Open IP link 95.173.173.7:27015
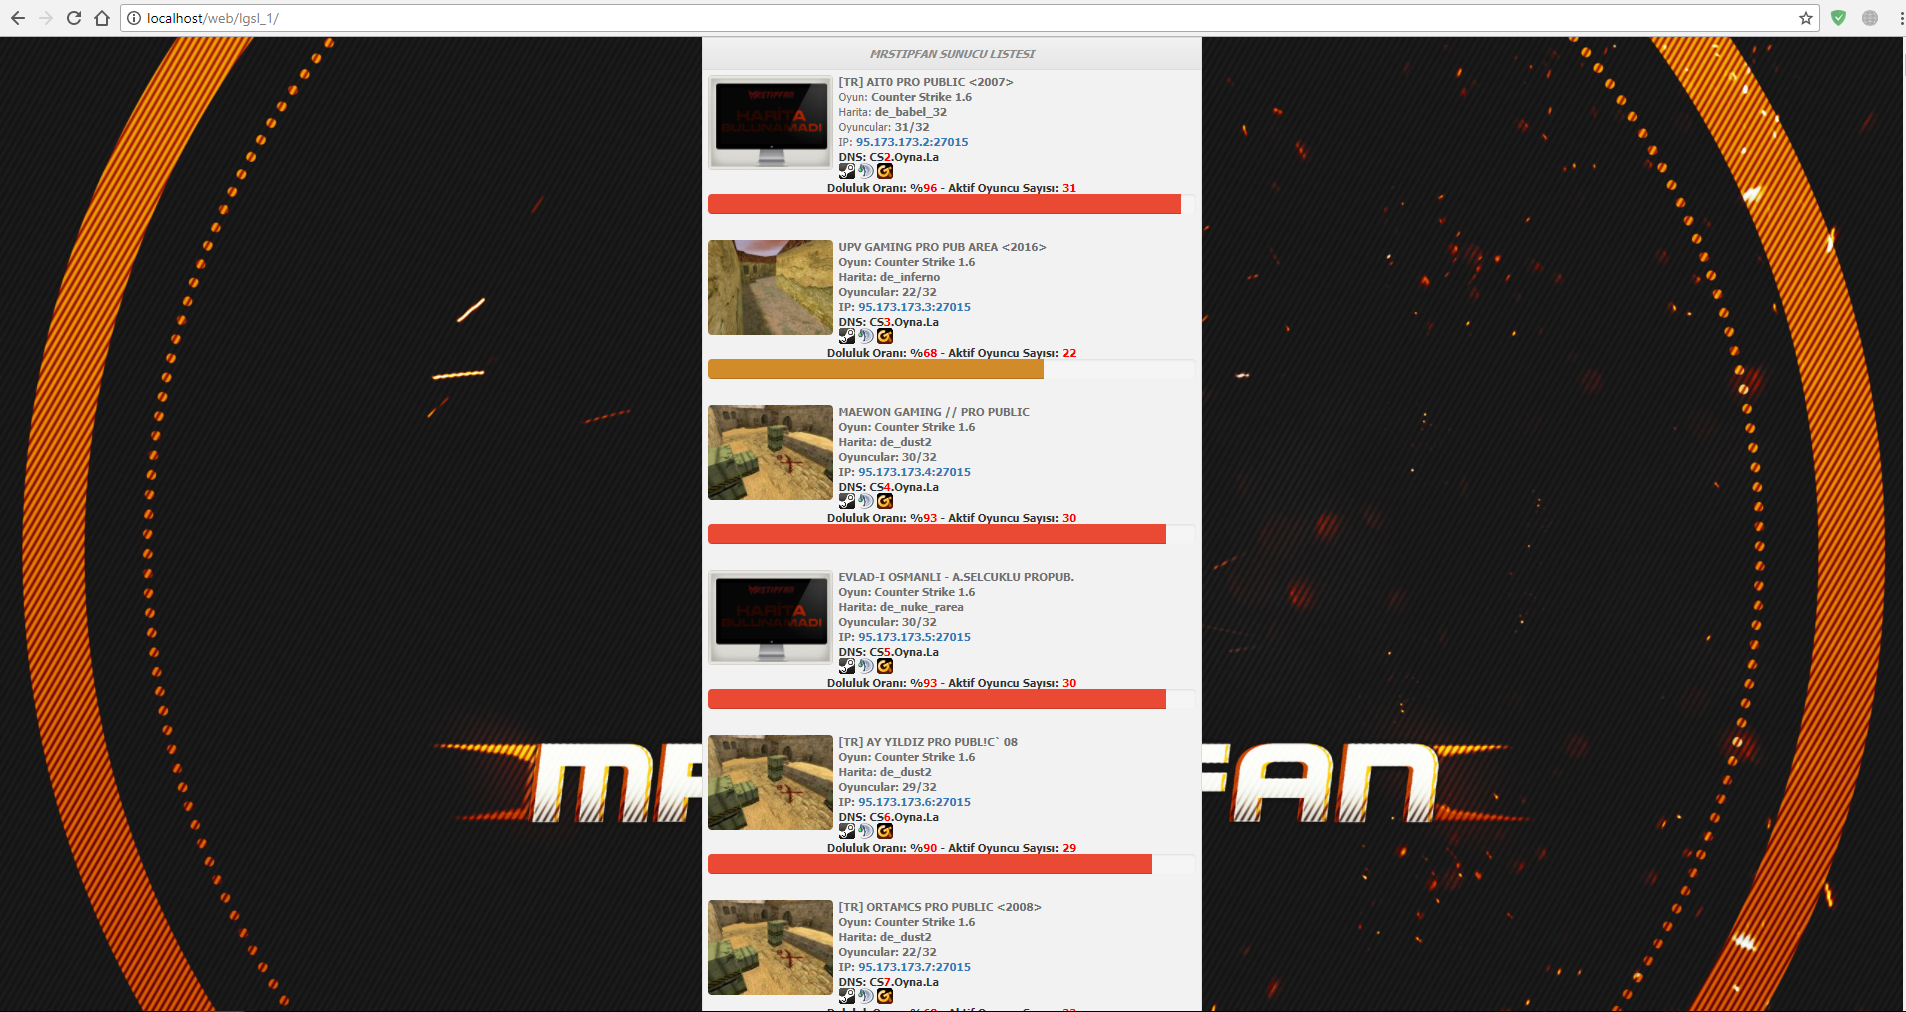 914,967
